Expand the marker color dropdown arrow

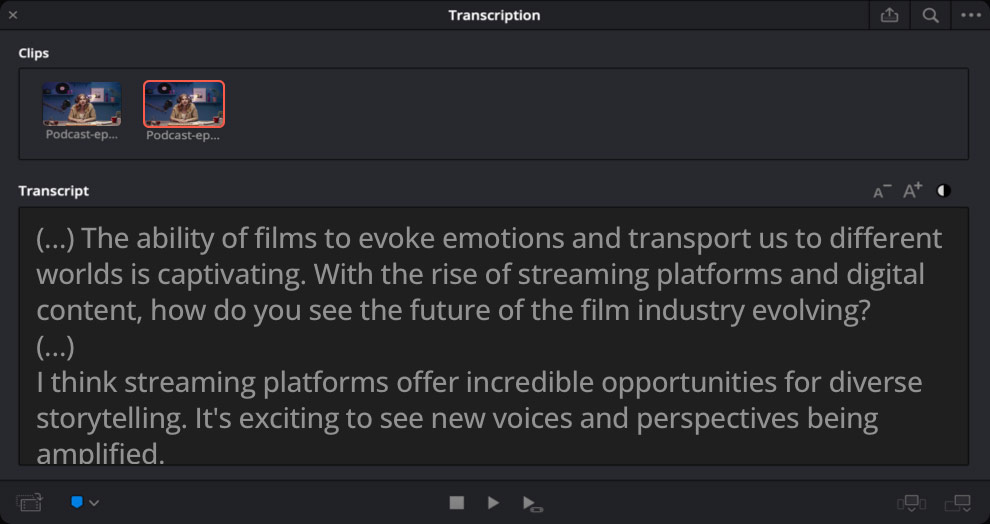click(95, 503)
